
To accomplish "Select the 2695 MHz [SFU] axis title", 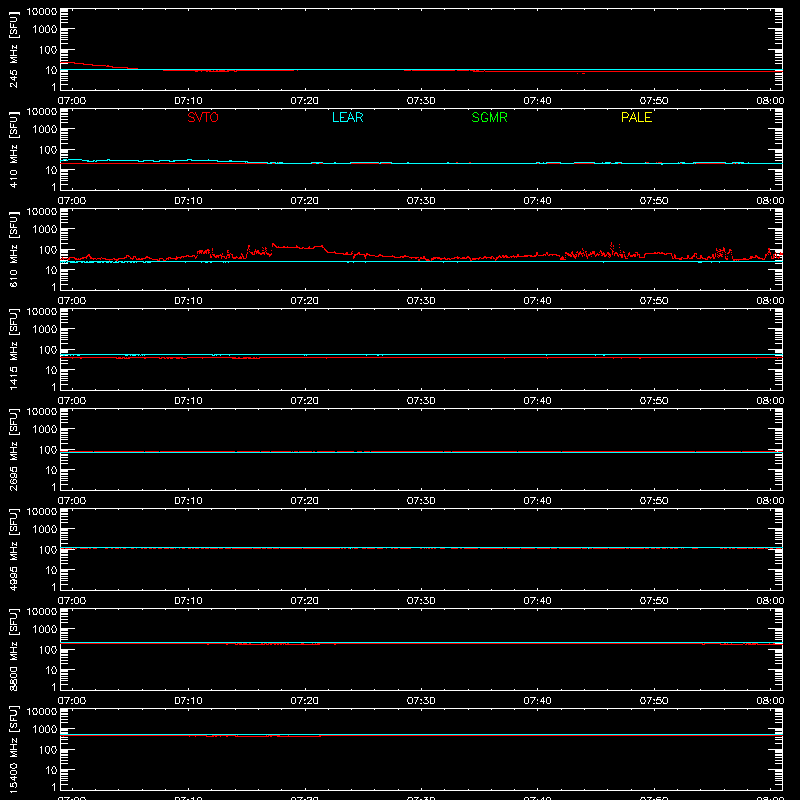I will [14, 450].
